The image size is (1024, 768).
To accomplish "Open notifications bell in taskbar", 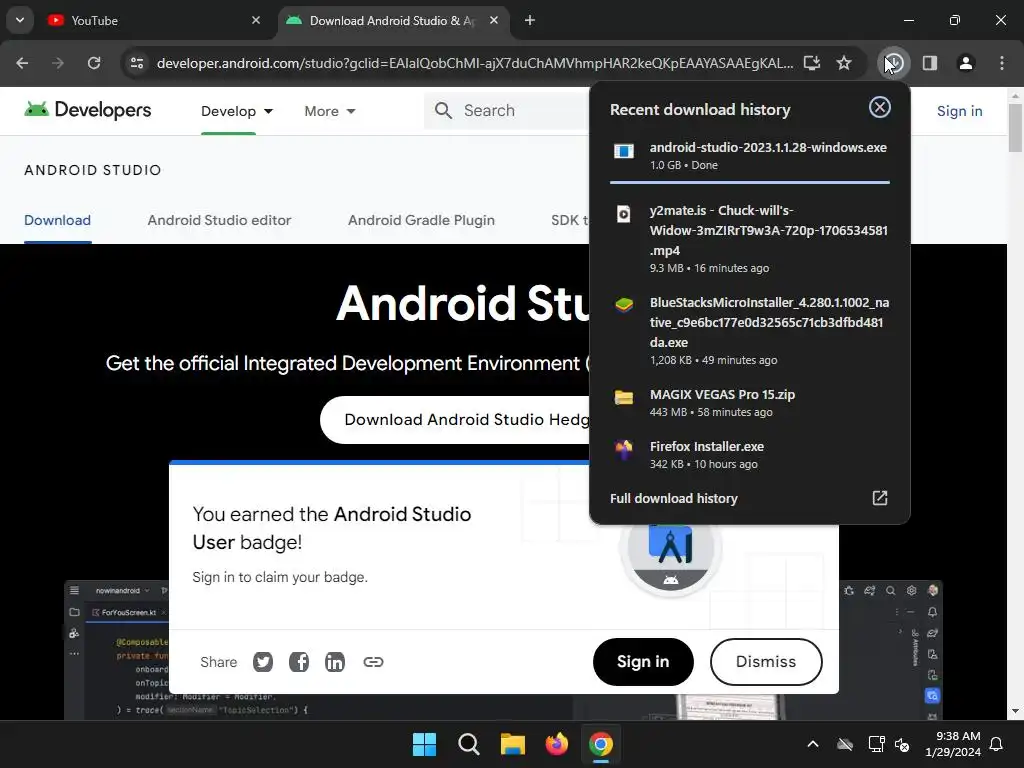I will (997, 744).
